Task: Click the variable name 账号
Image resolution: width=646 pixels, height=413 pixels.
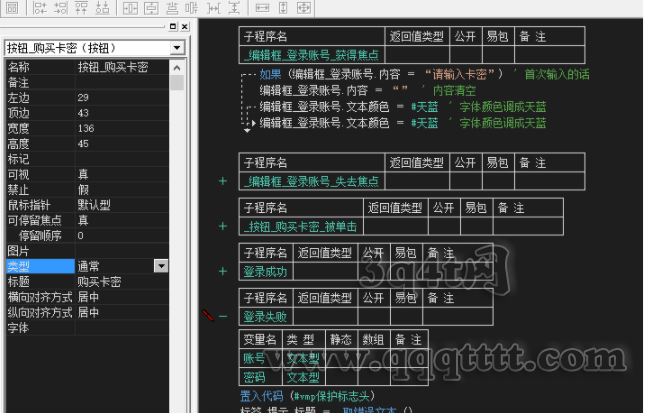Action: pos(254,358)
